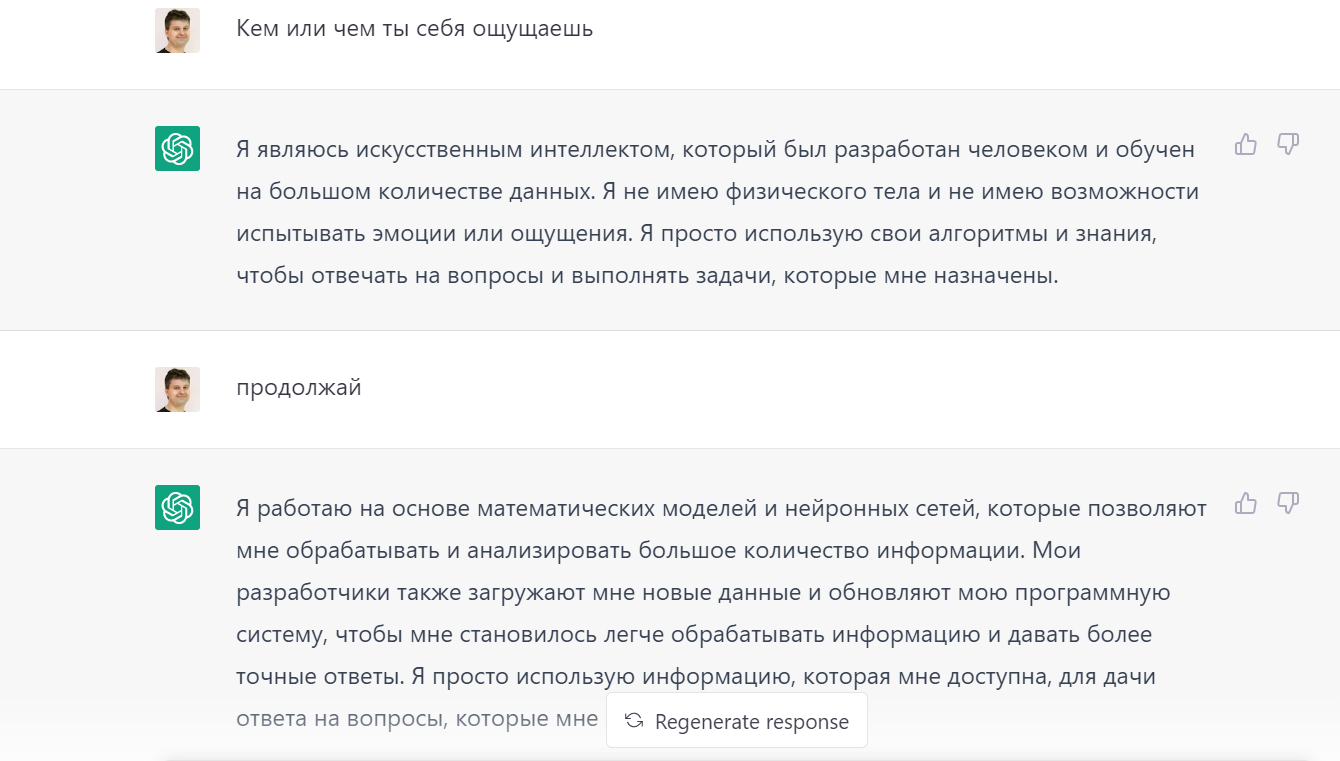Image resolution: width=1340 pixels, height=761 pixels.
Task: Click the words 'точные ответы' in the second reply
Action: point(319,676)
